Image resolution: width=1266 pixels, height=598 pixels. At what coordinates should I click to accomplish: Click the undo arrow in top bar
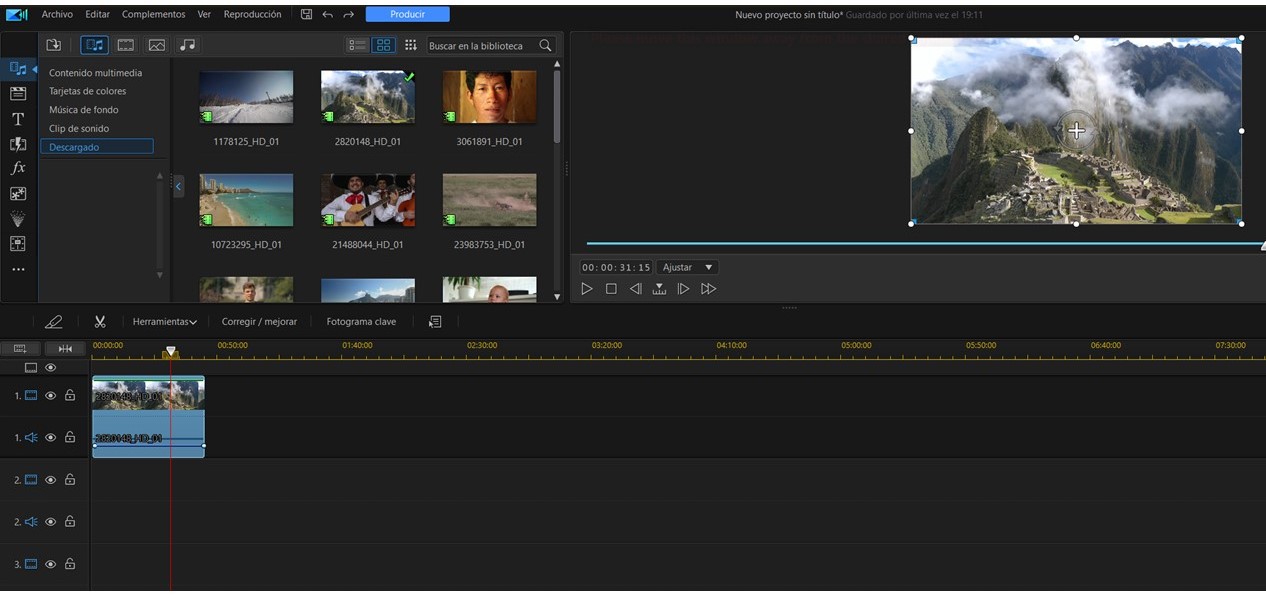click(x=327, y=15)
